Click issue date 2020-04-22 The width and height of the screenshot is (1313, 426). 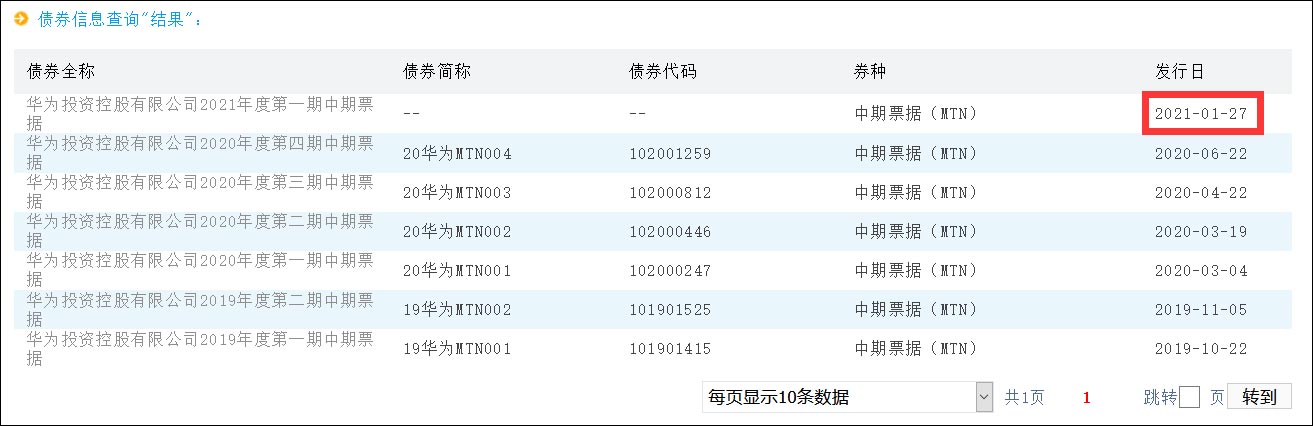click(1201, 192)
